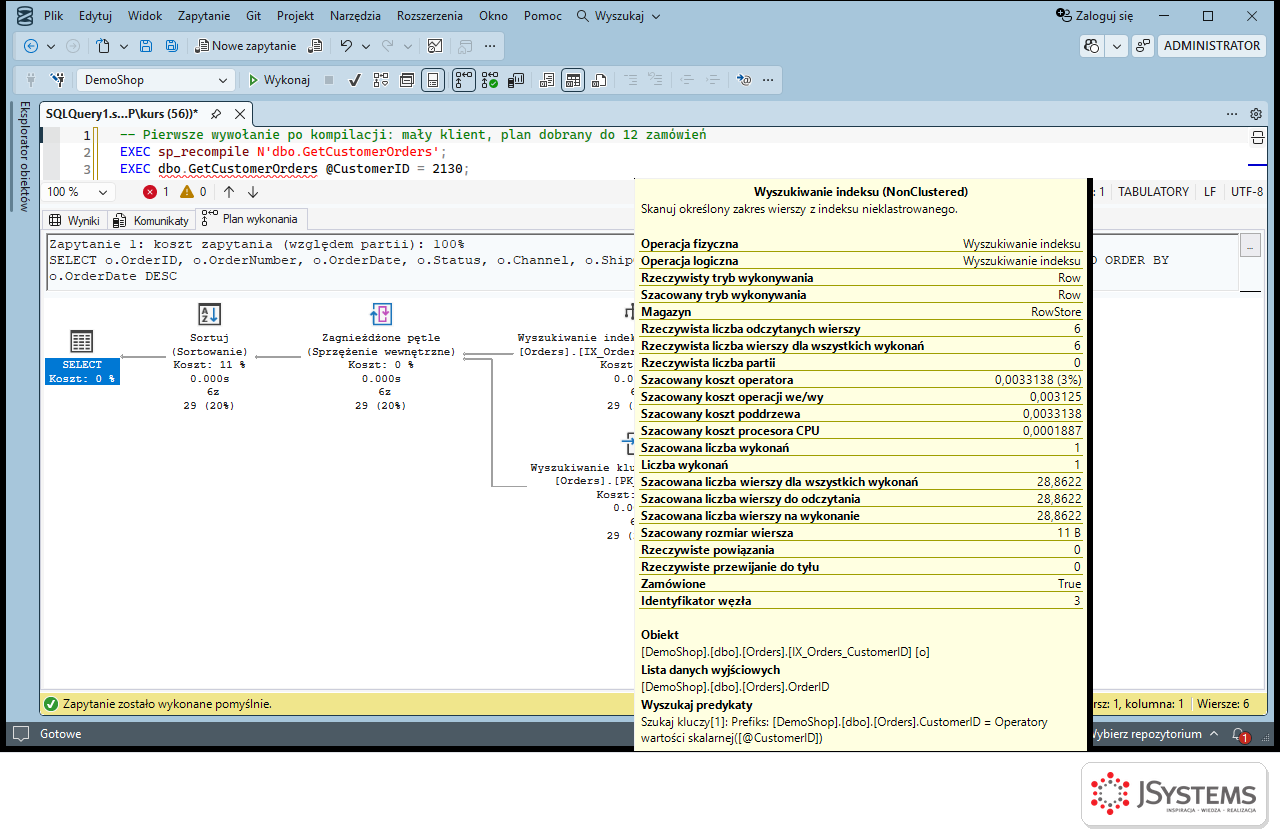Open the Narzędzia menu
The image size is (1280, 835).
click(355, 16)
